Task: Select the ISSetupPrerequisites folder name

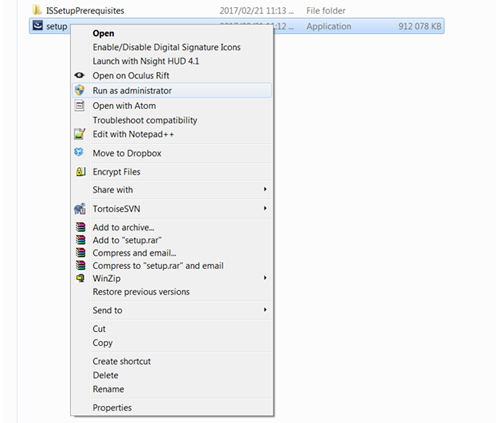Action: (x=85, y=11)
